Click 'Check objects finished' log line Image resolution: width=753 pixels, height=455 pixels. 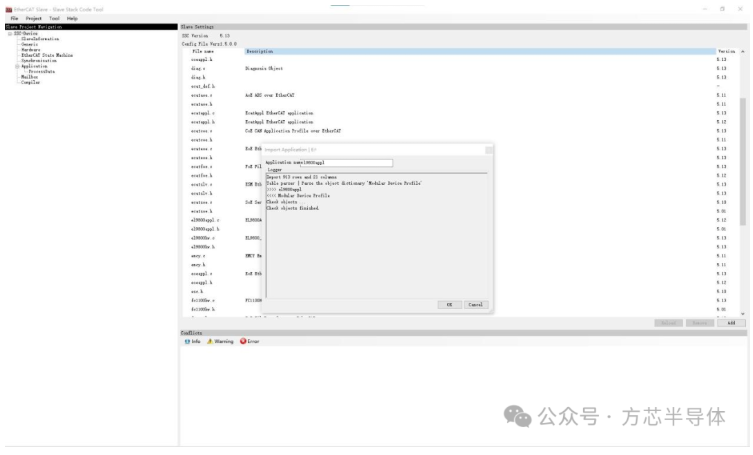tap(293, 209)
